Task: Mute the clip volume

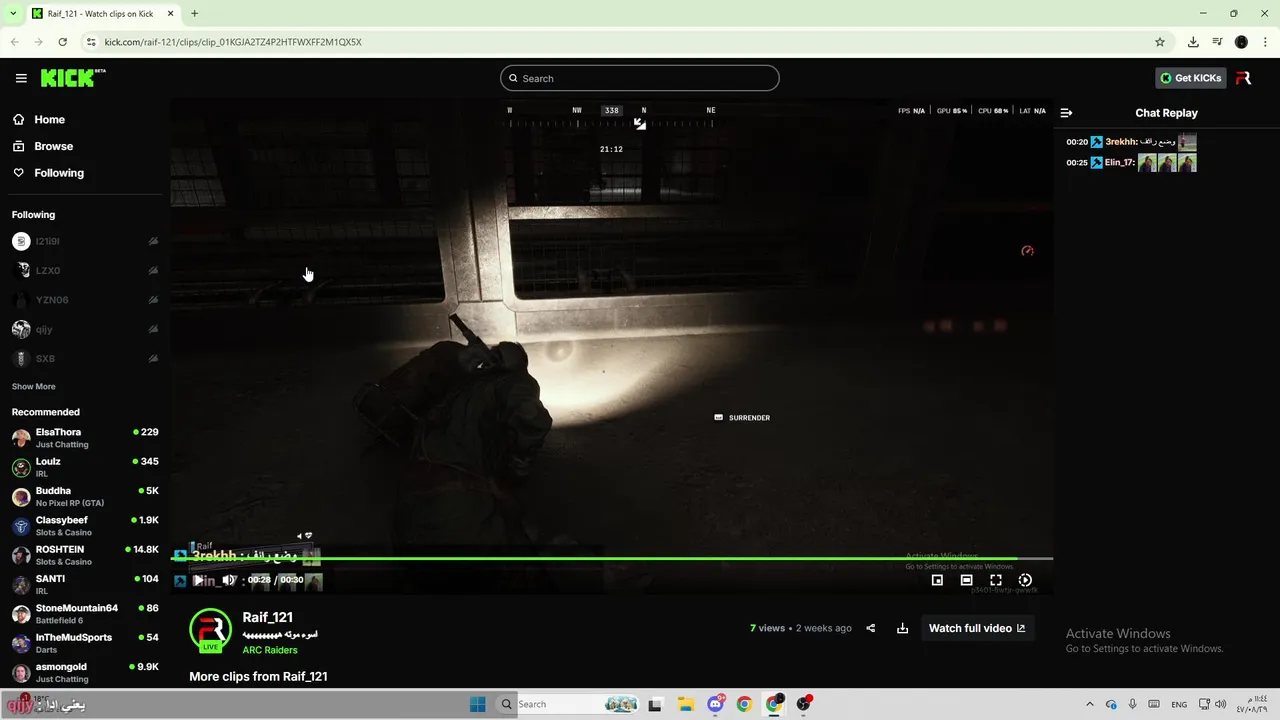Action: [228, 580]
